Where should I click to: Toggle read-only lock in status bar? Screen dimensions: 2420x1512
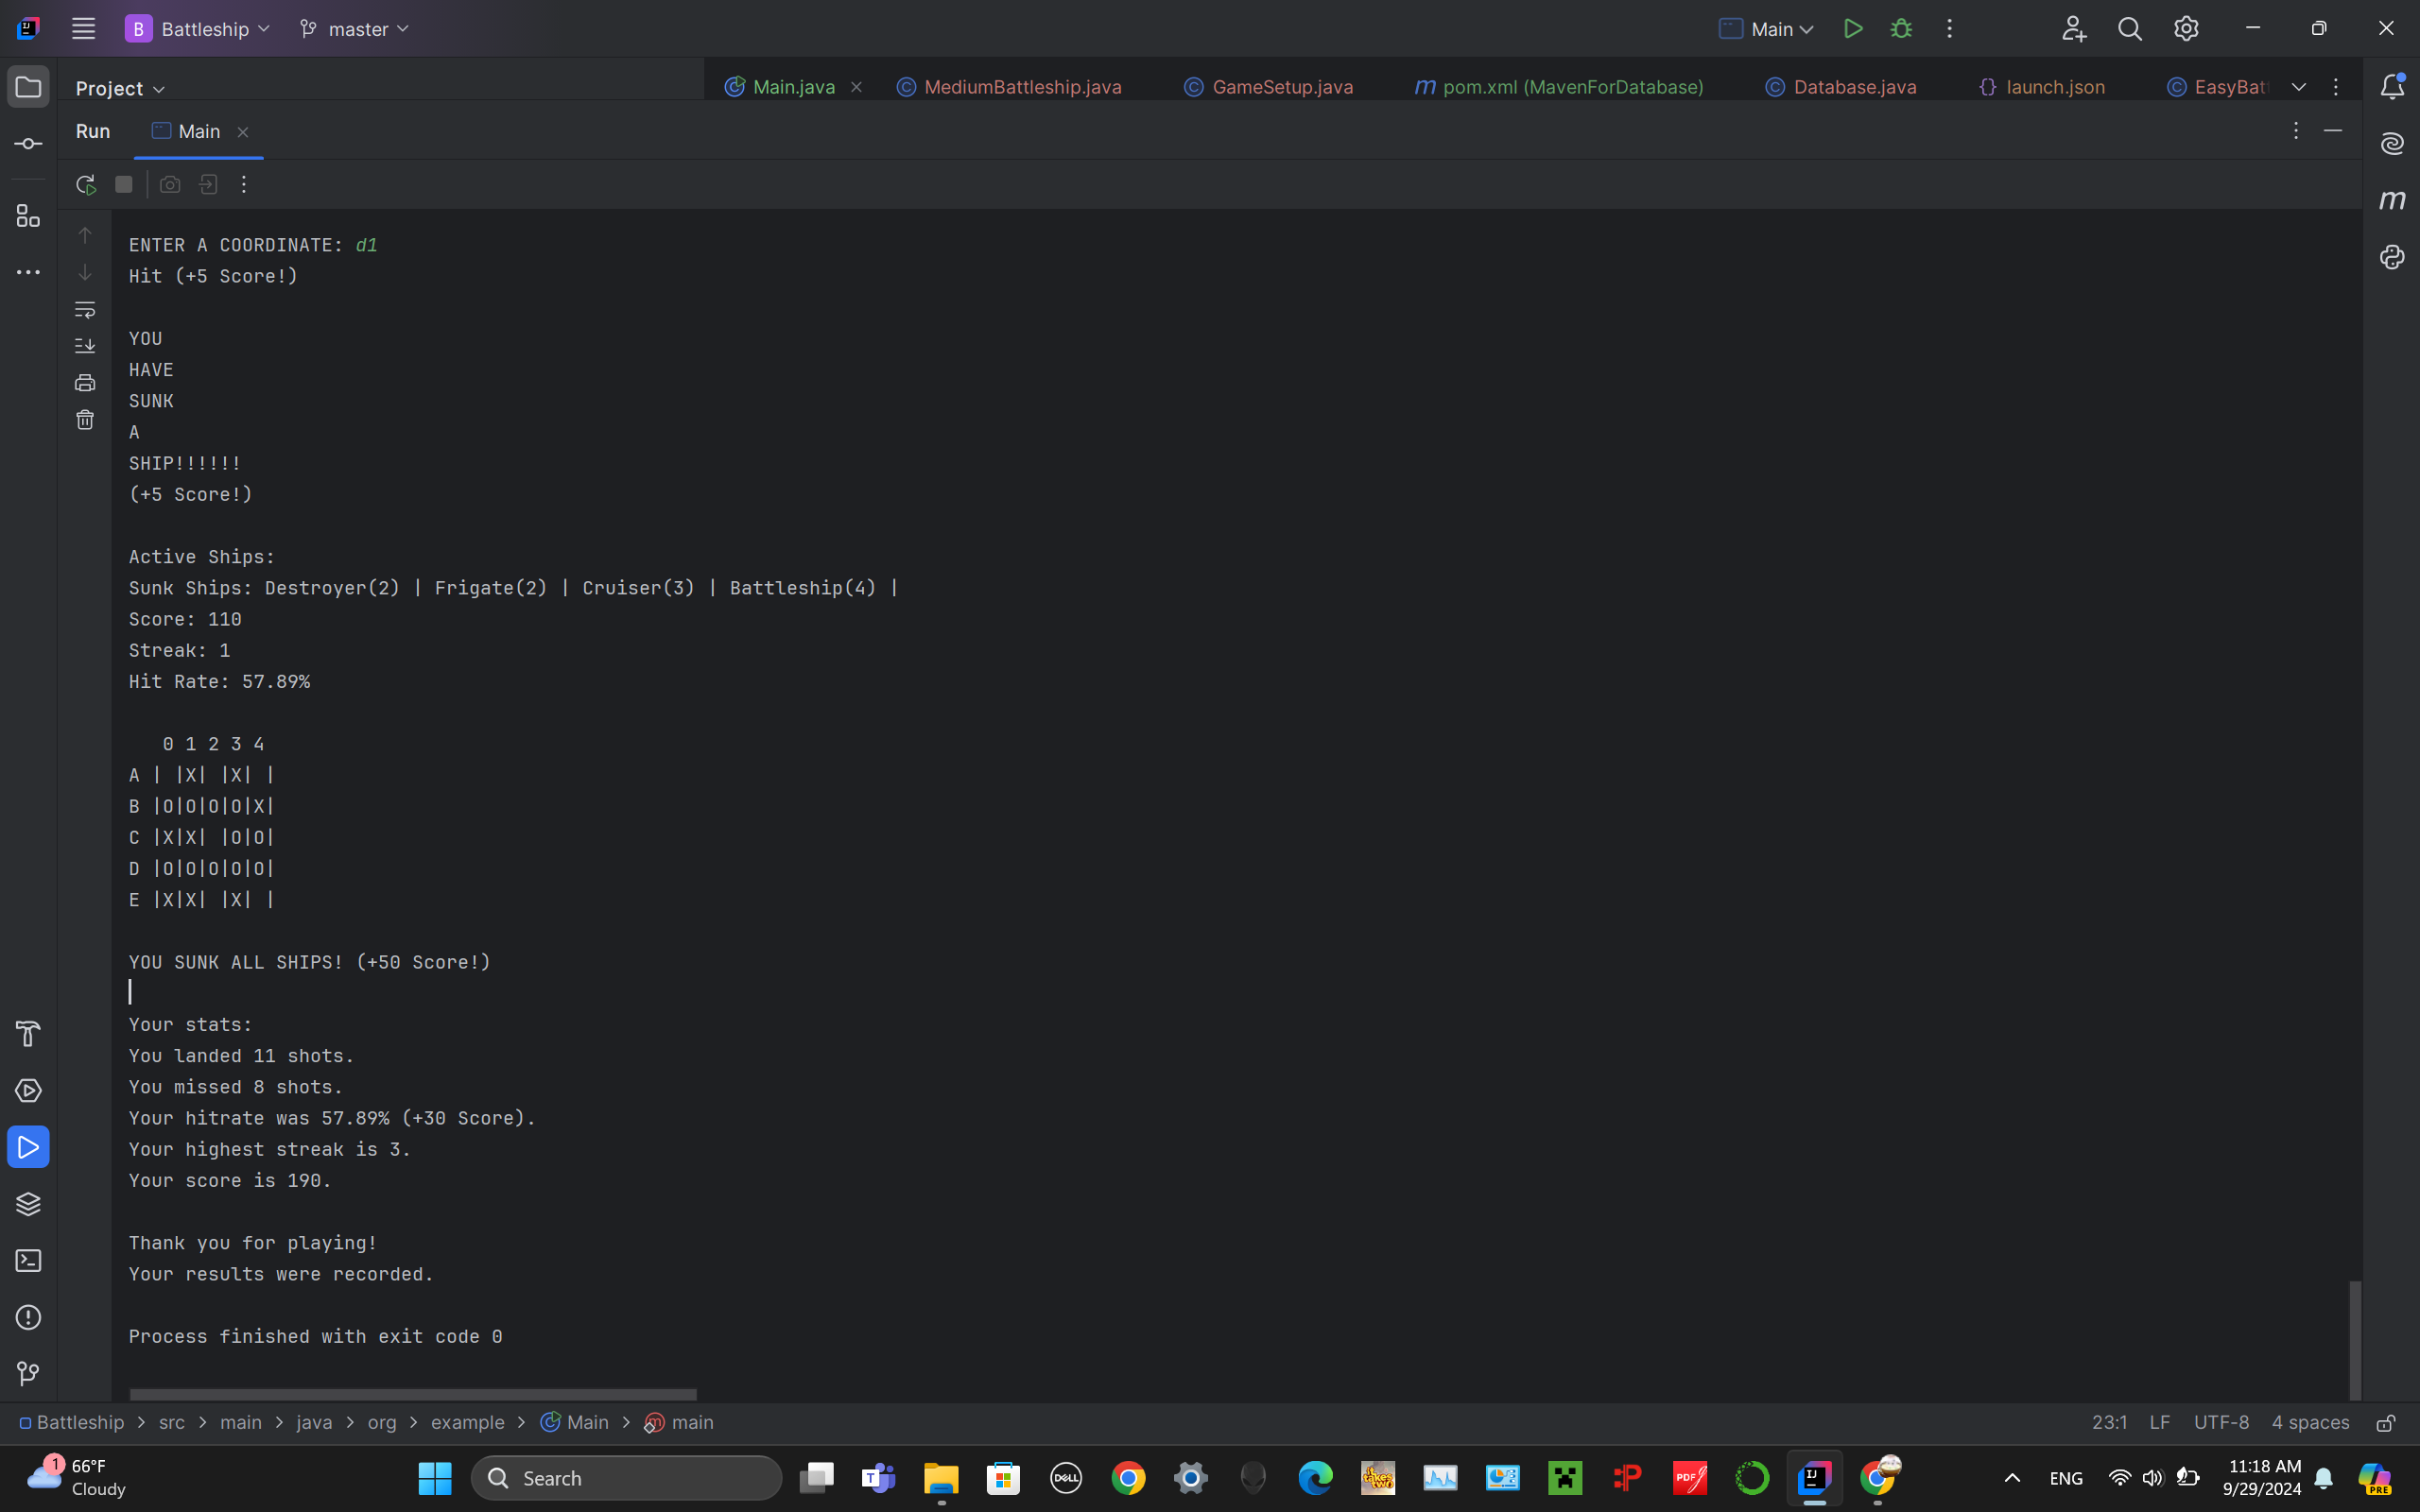[2386, 1423]
